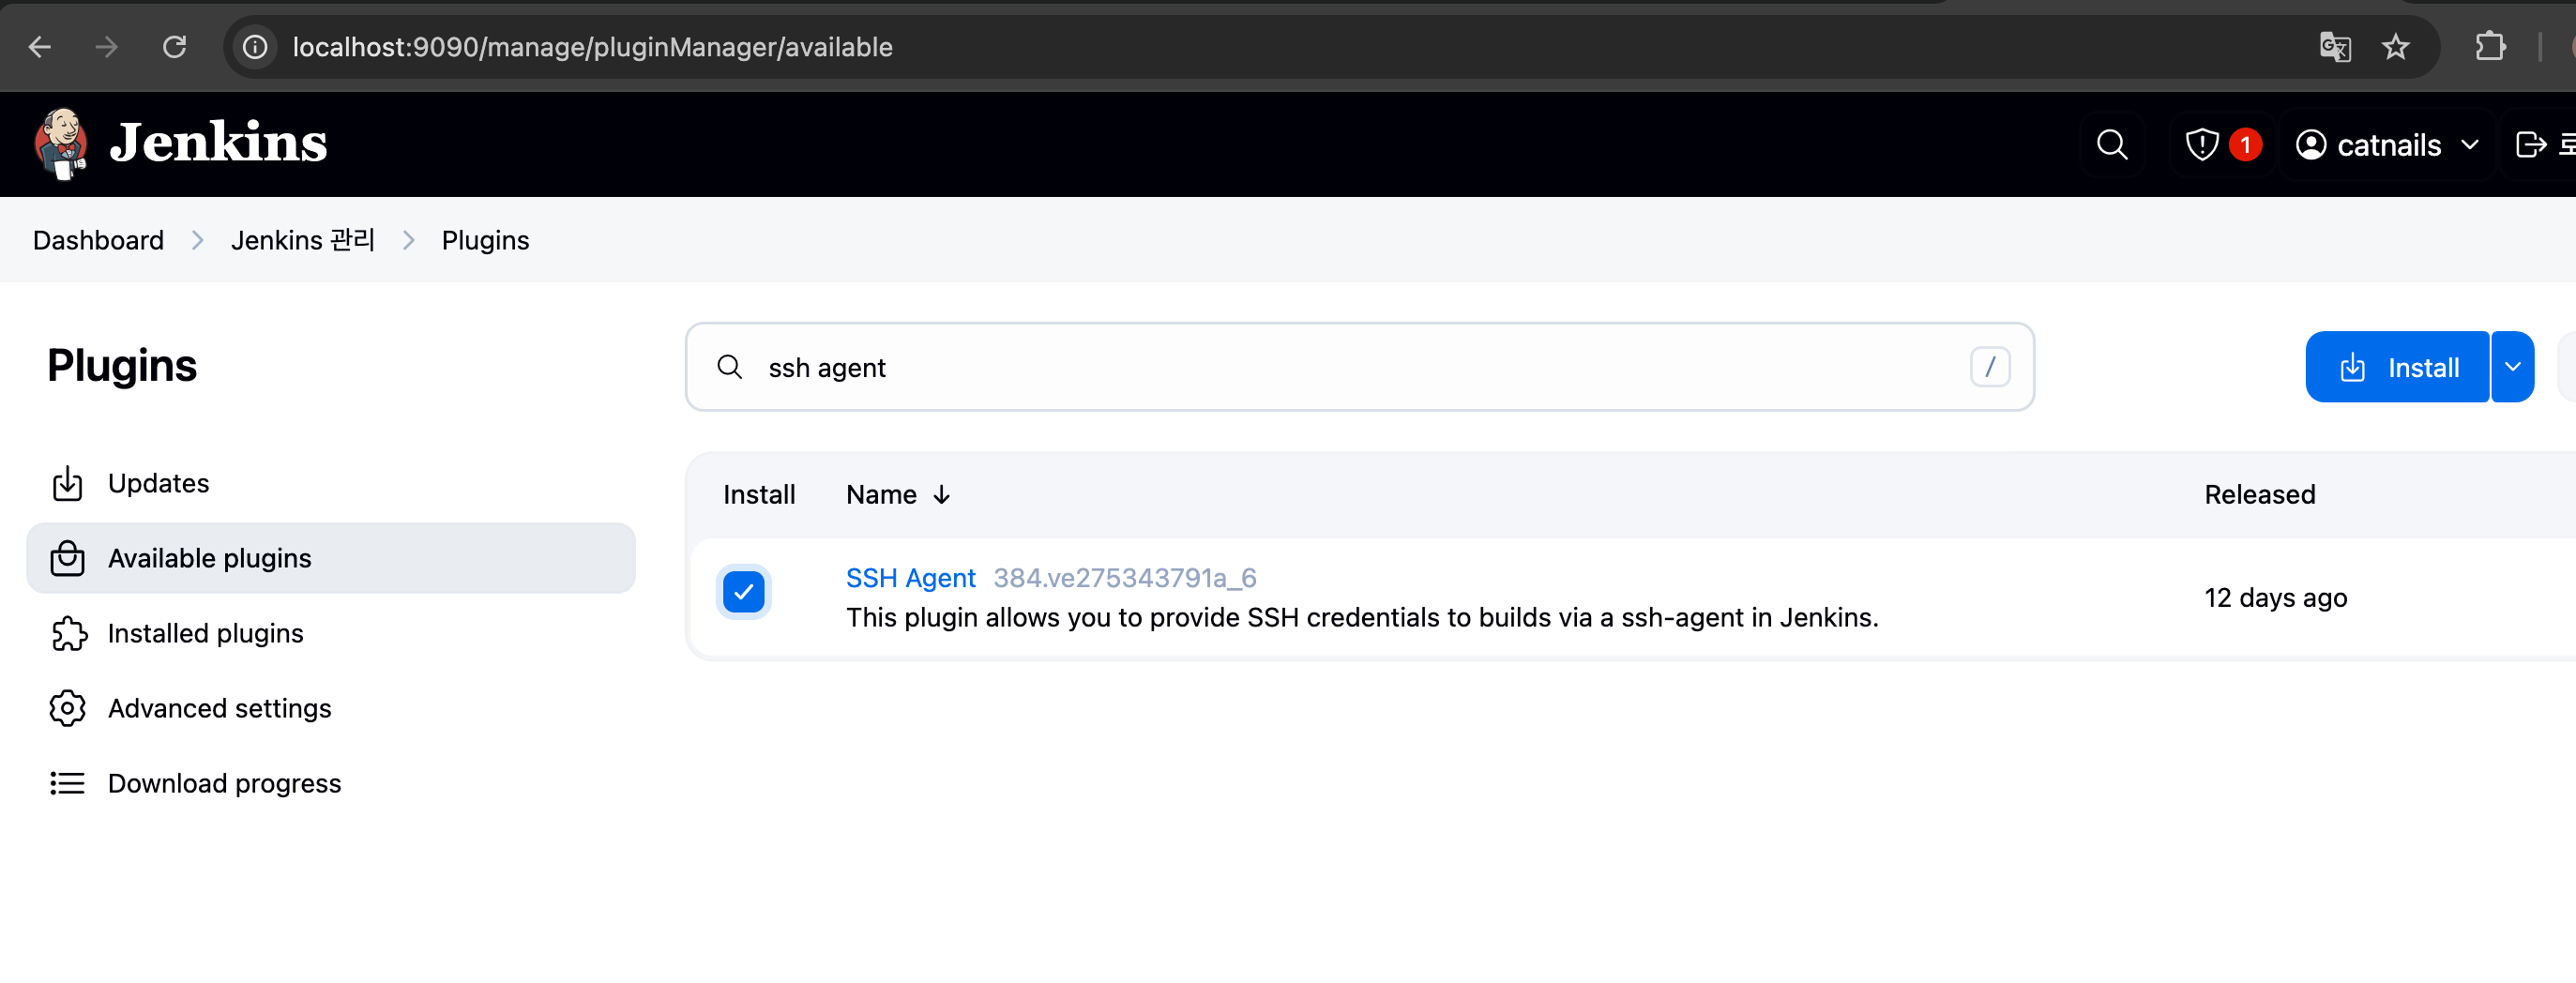The height and width of the screenshot is (983, 2576).
Task: Click the Jenkins butler logo
Action: click(62, 144)
